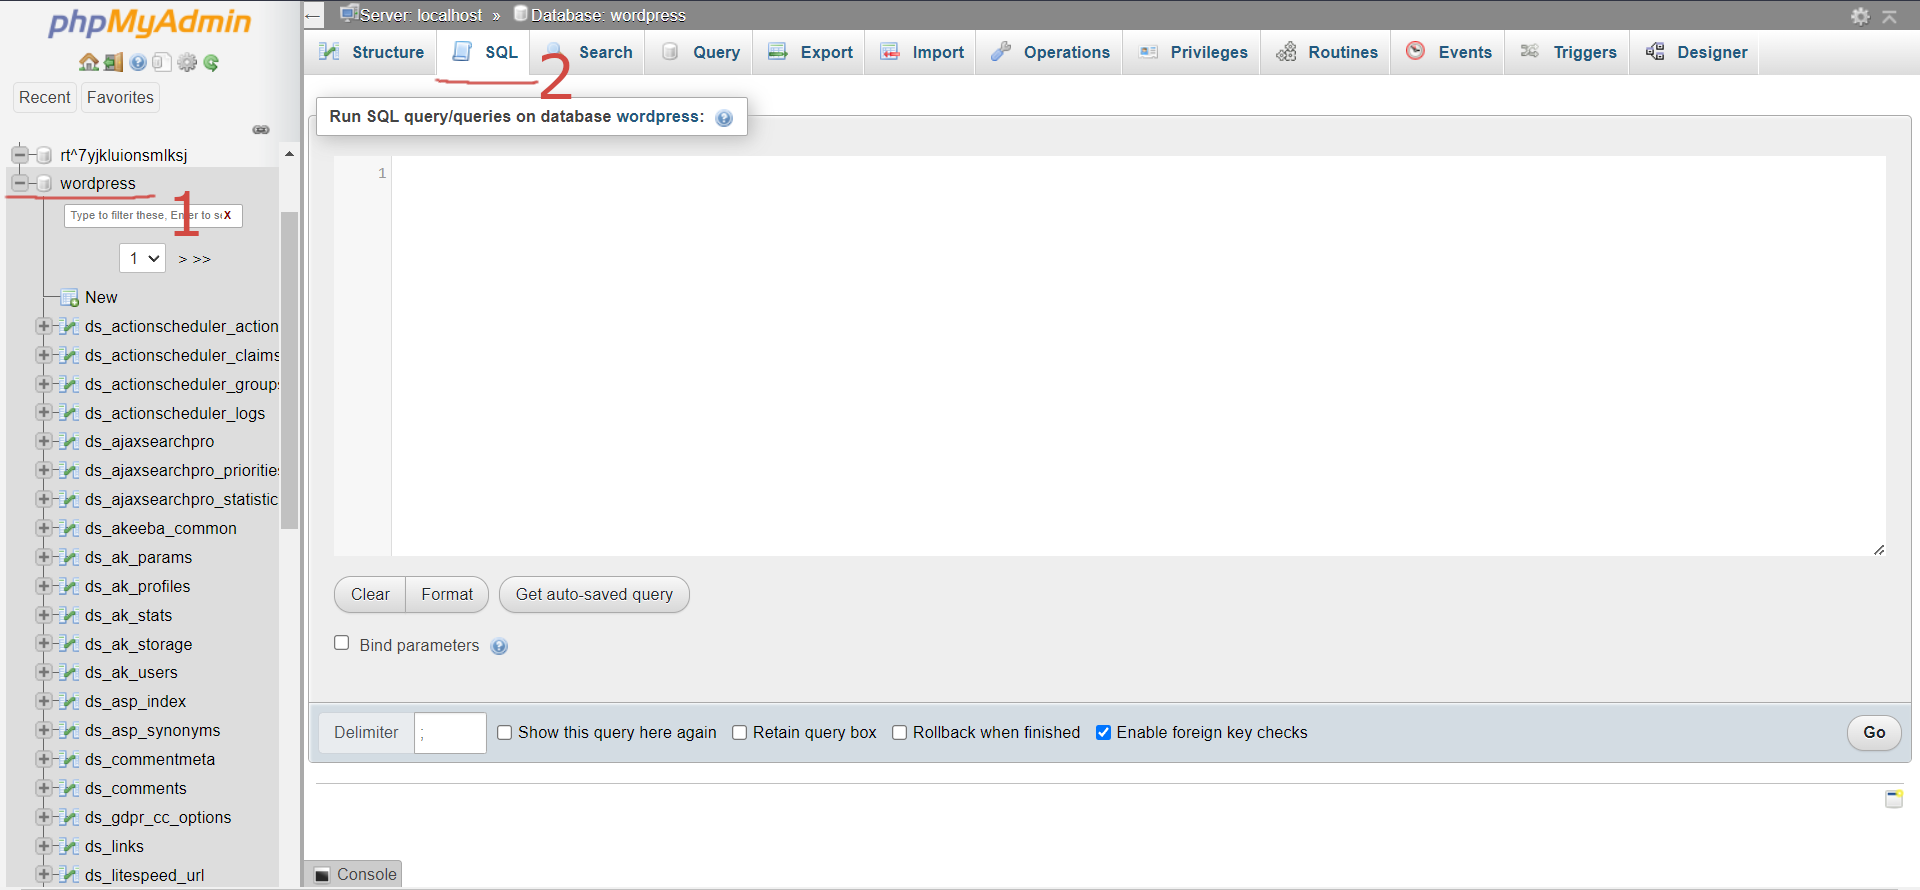Screen dimensions: 1920x890
Task: Collapse the rt^7yjkluionsmlksj database node
Action: pyautogui.click(x=20, y=154)
